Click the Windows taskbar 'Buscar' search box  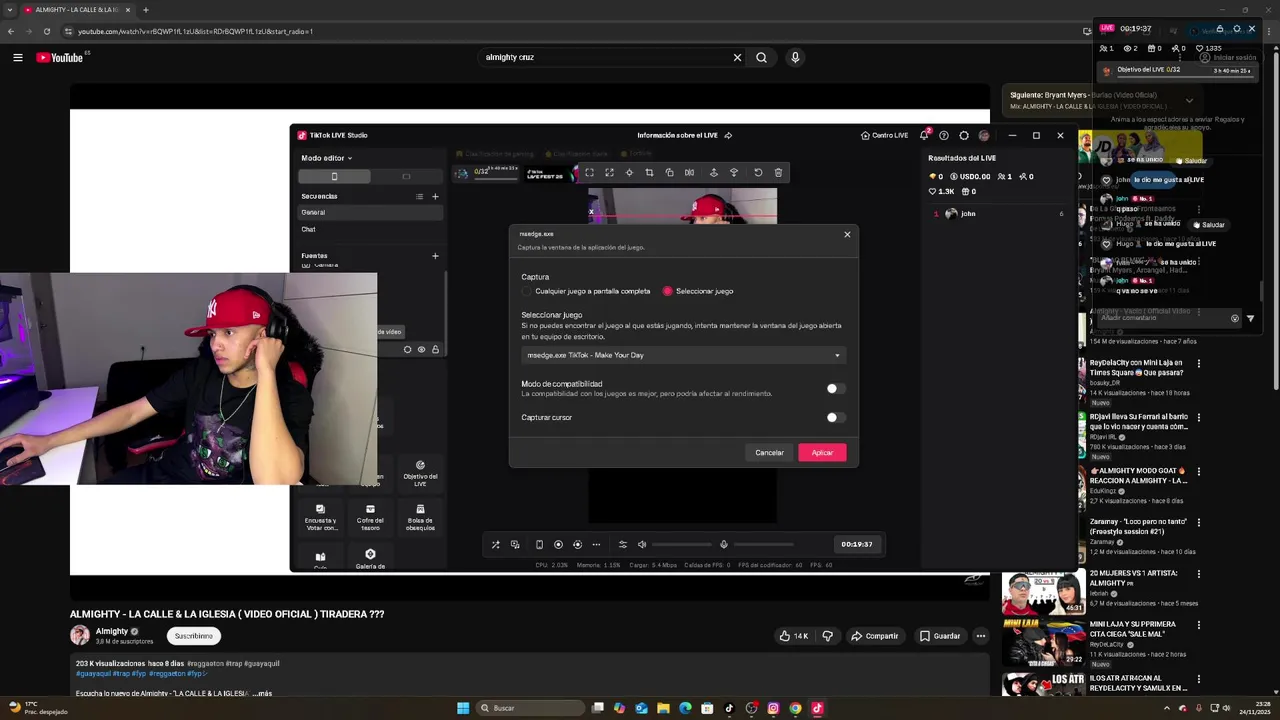(x=529, y=708)
